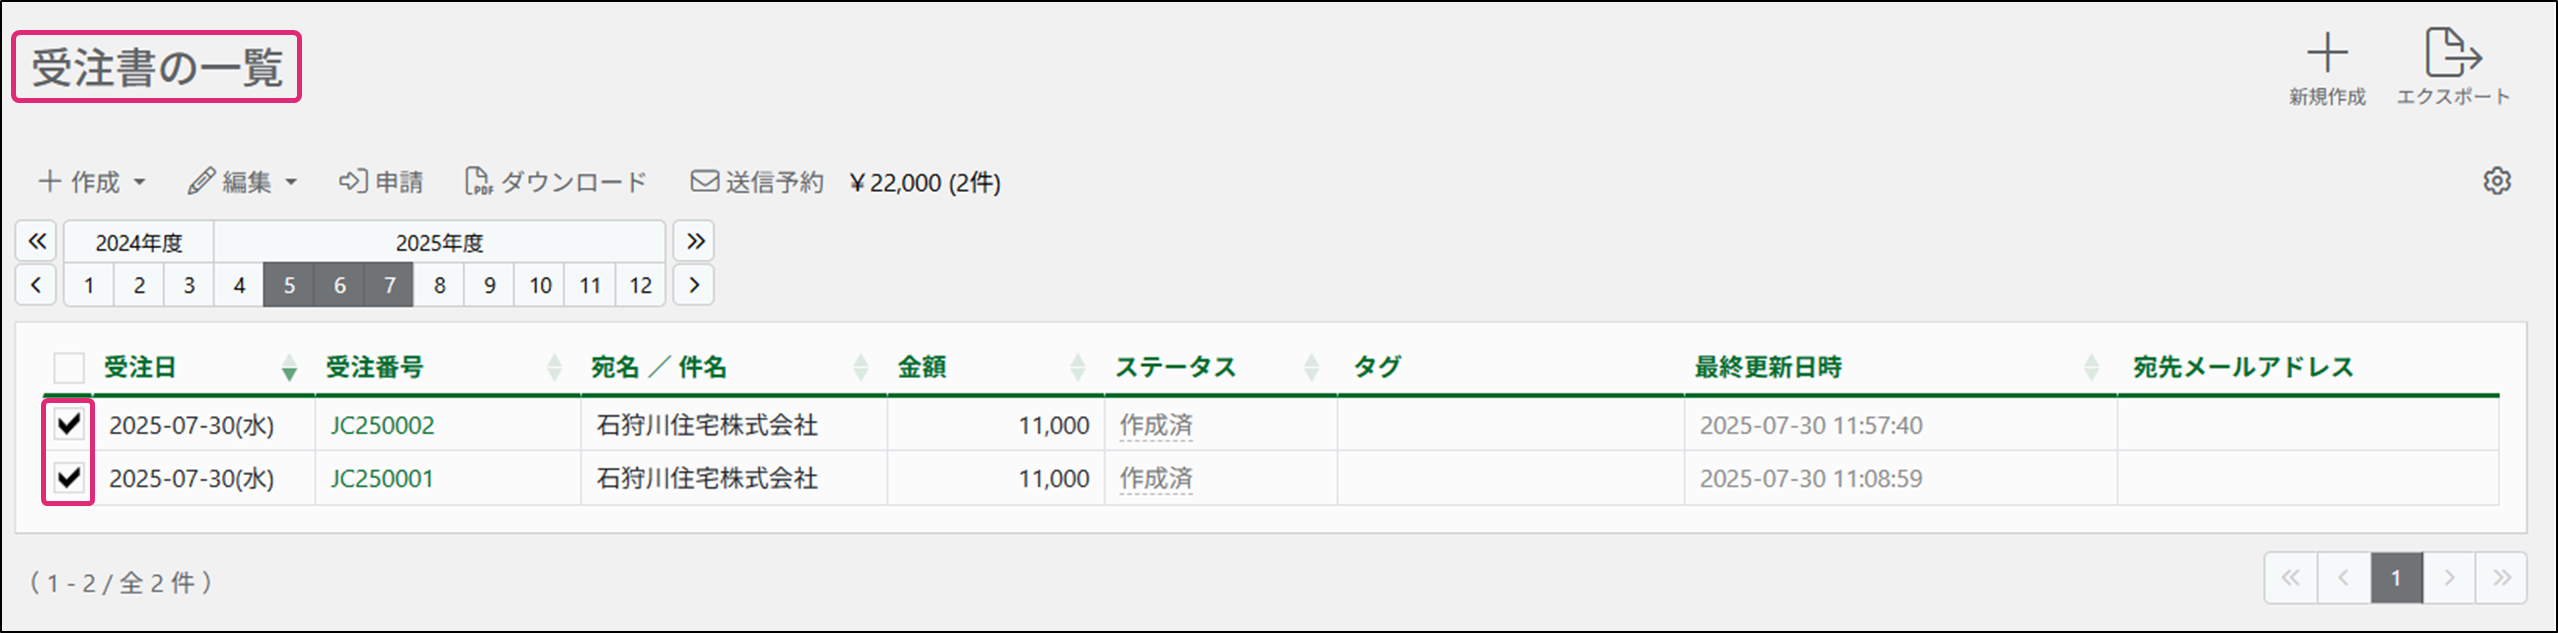Jump to previous fiscal year with double-left arrow

coord(37,242)
